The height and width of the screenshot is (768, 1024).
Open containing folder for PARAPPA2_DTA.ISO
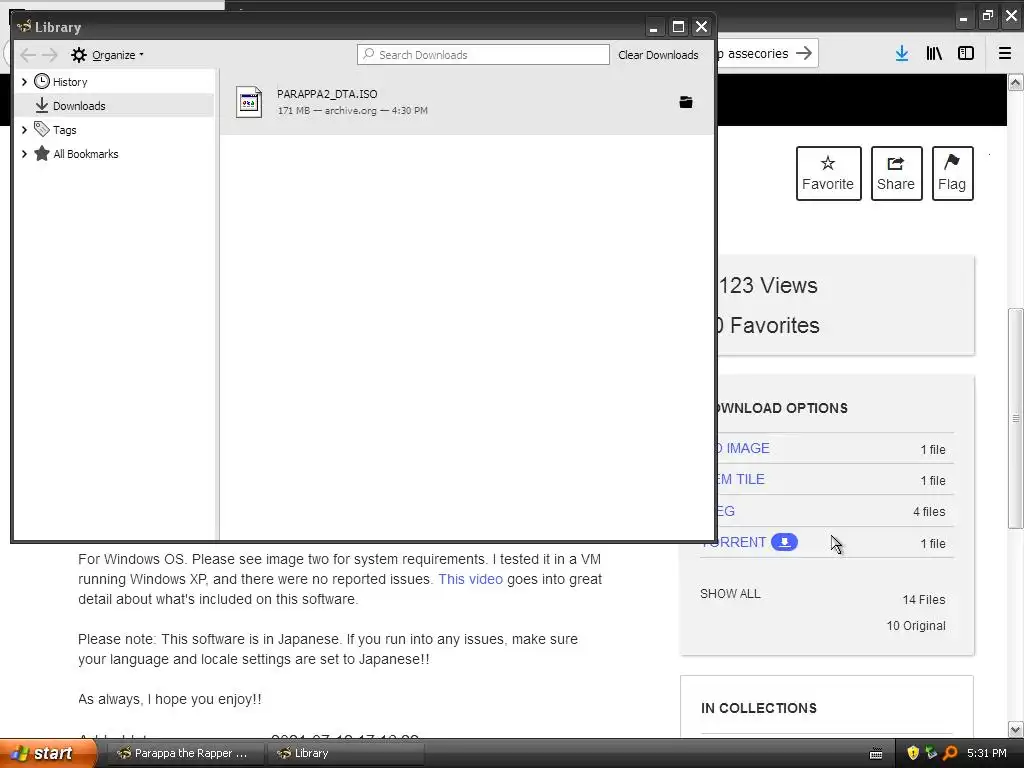click(686, 102)
